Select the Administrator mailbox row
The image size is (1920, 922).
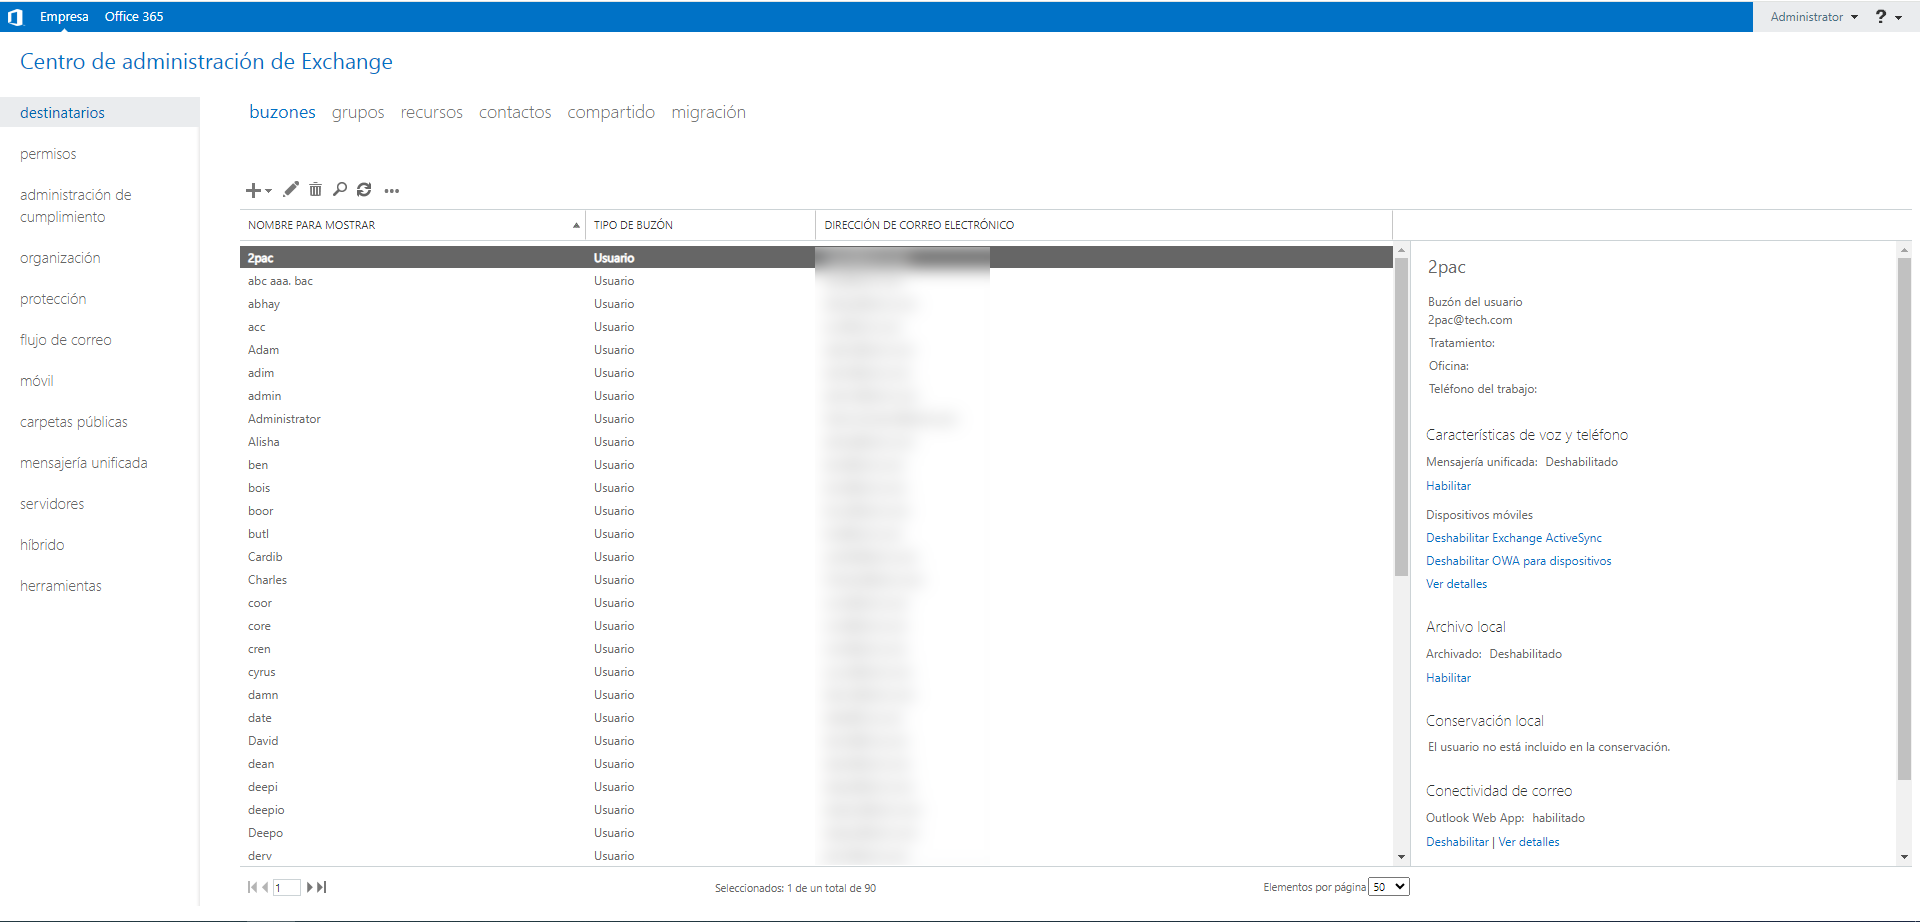(816, 419)
